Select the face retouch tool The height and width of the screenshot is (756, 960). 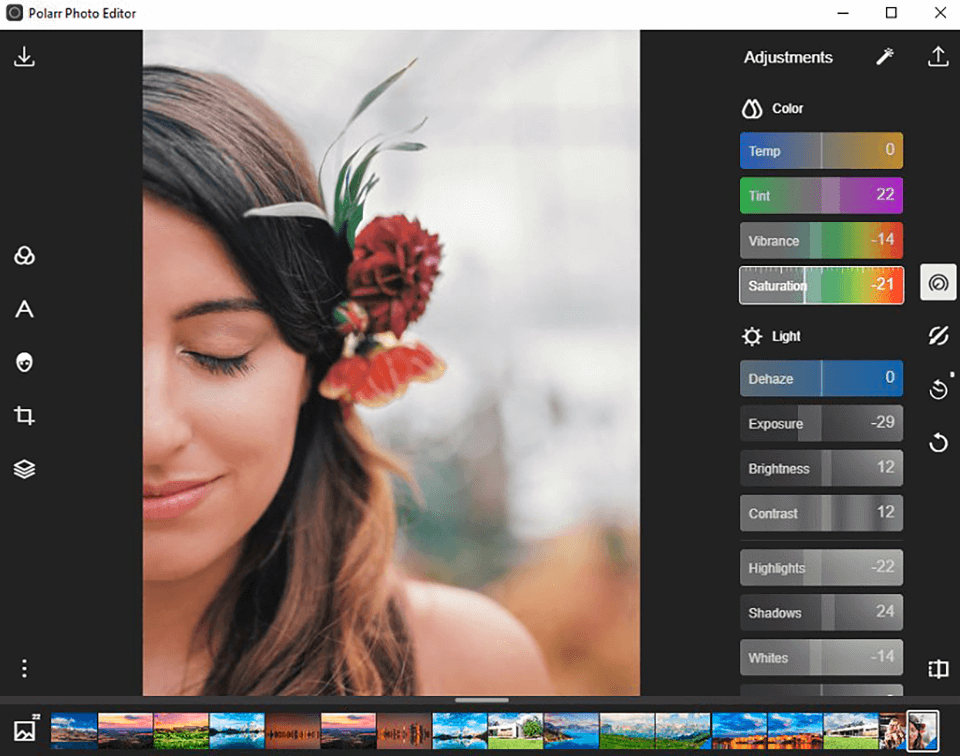point(24,362)
